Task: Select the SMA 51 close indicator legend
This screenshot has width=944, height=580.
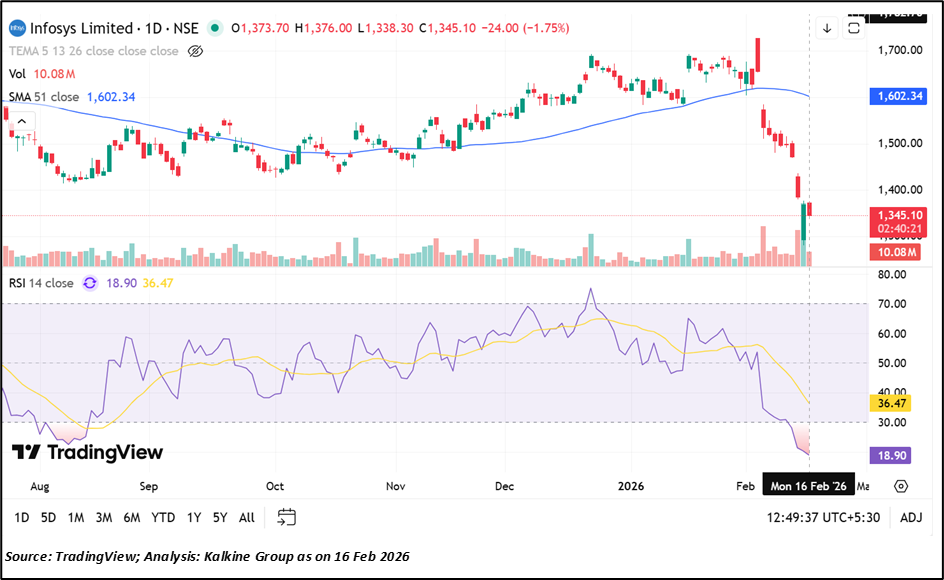Action: (x=44, y=97)
